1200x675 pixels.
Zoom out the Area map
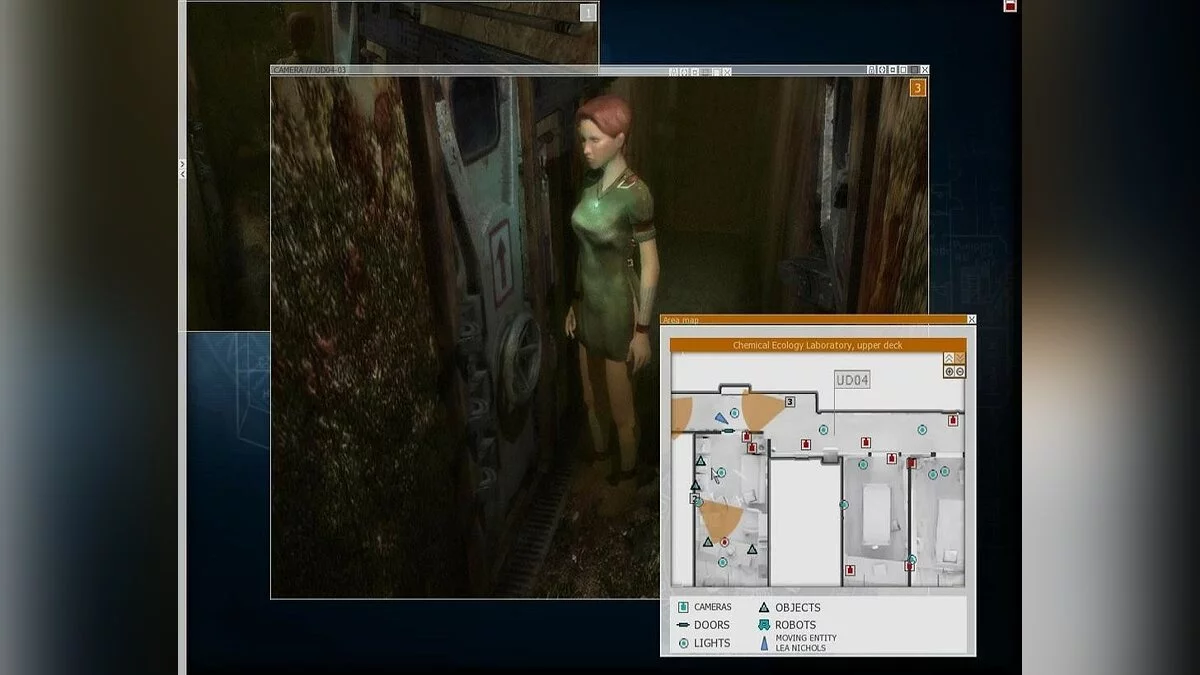[x=960, y=371]
